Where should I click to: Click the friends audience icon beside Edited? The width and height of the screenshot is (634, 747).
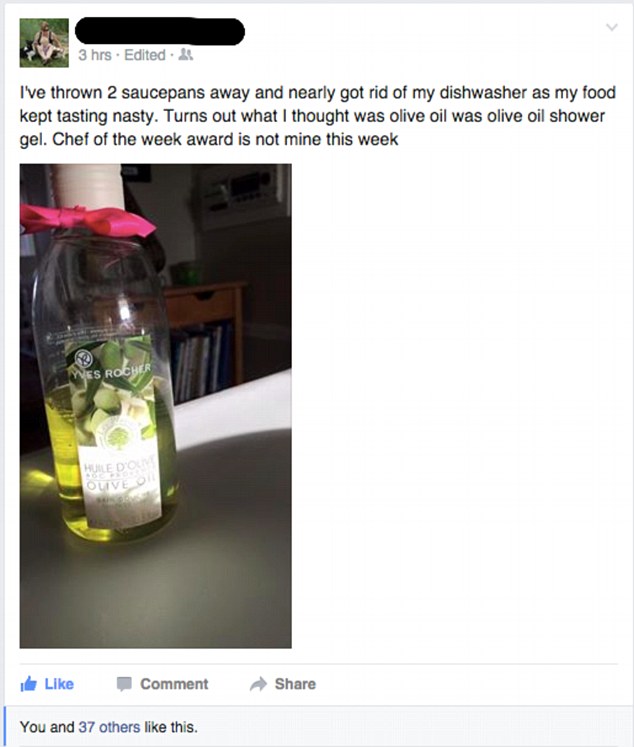coord(186,55)
